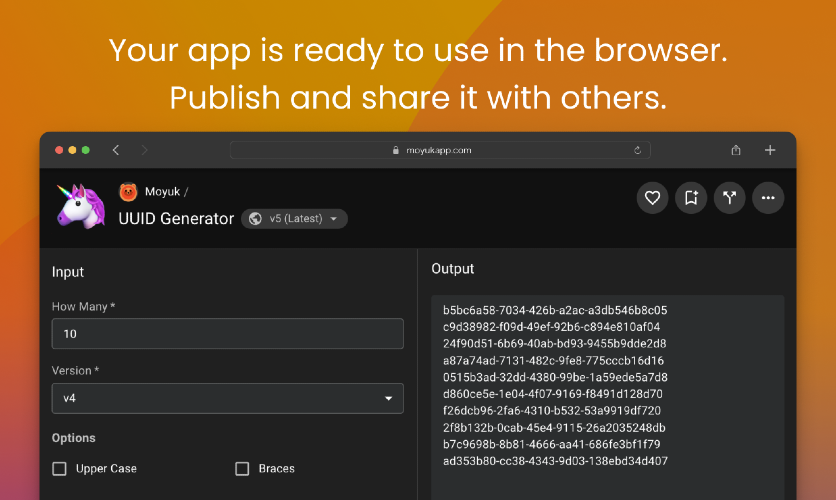This screenshot has height=500, width=836.
Task: Click inside the Output UUID text area
Action: click(608, 397)
